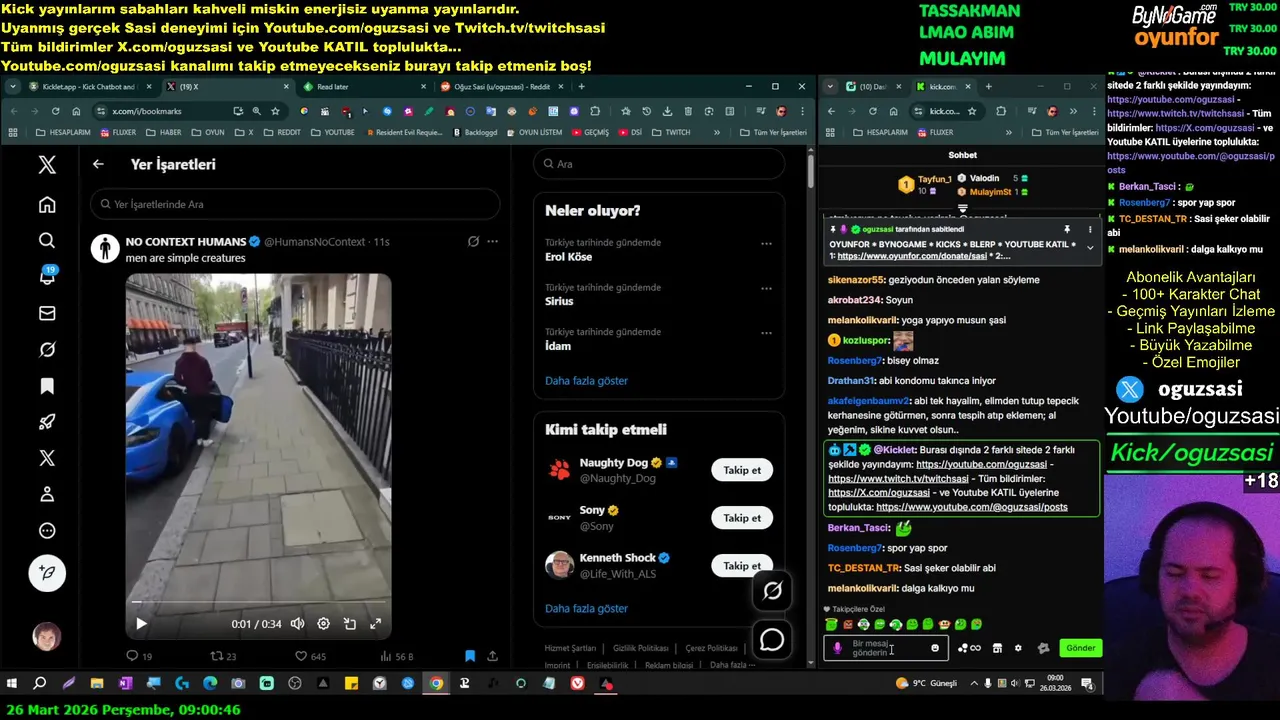Image resolution: width=1280 pixels, height=720 pixels.
Task: Open İdam trend options dots
Action: (766, 332)
